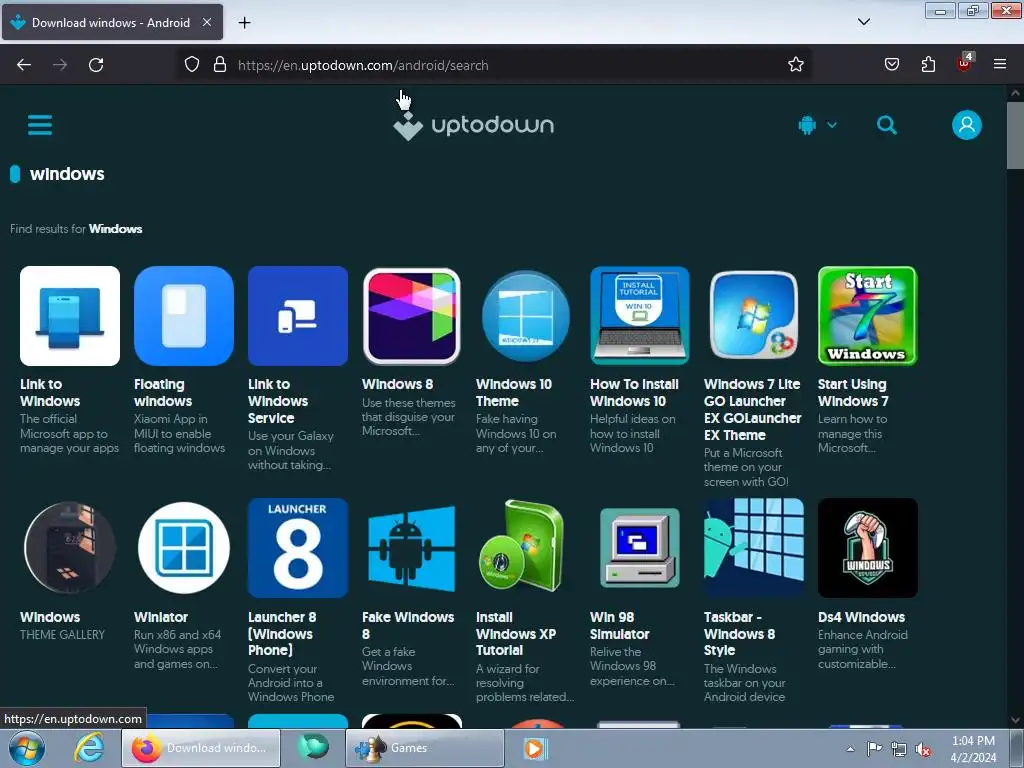Image resolution: width=1024 pixels, height=768 pixels.
Task: Open the Link to Windows app icon
Action: [70, 316]
